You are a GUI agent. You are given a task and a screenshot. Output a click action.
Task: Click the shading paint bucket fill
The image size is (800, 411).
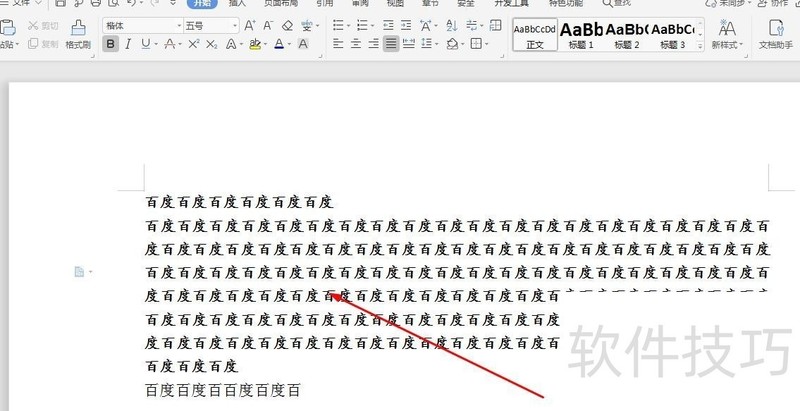coord(452,44)
